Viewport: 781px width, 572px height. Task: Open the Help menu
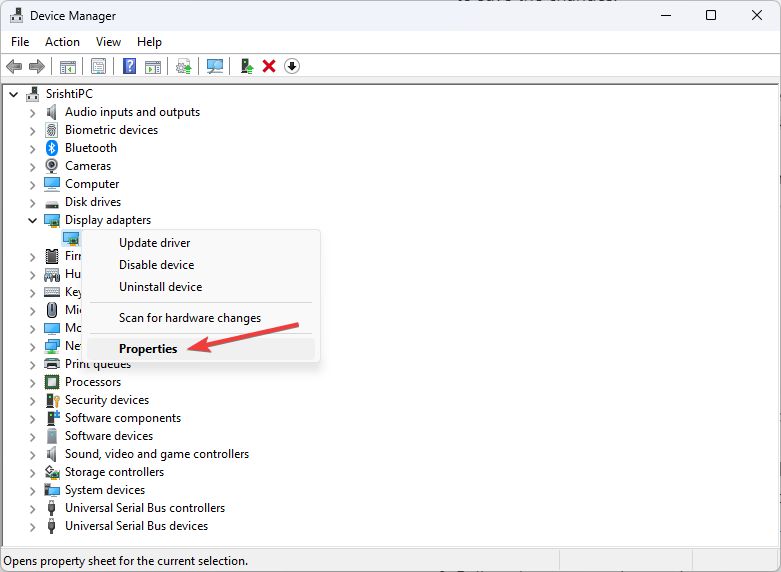click(149, 42)
